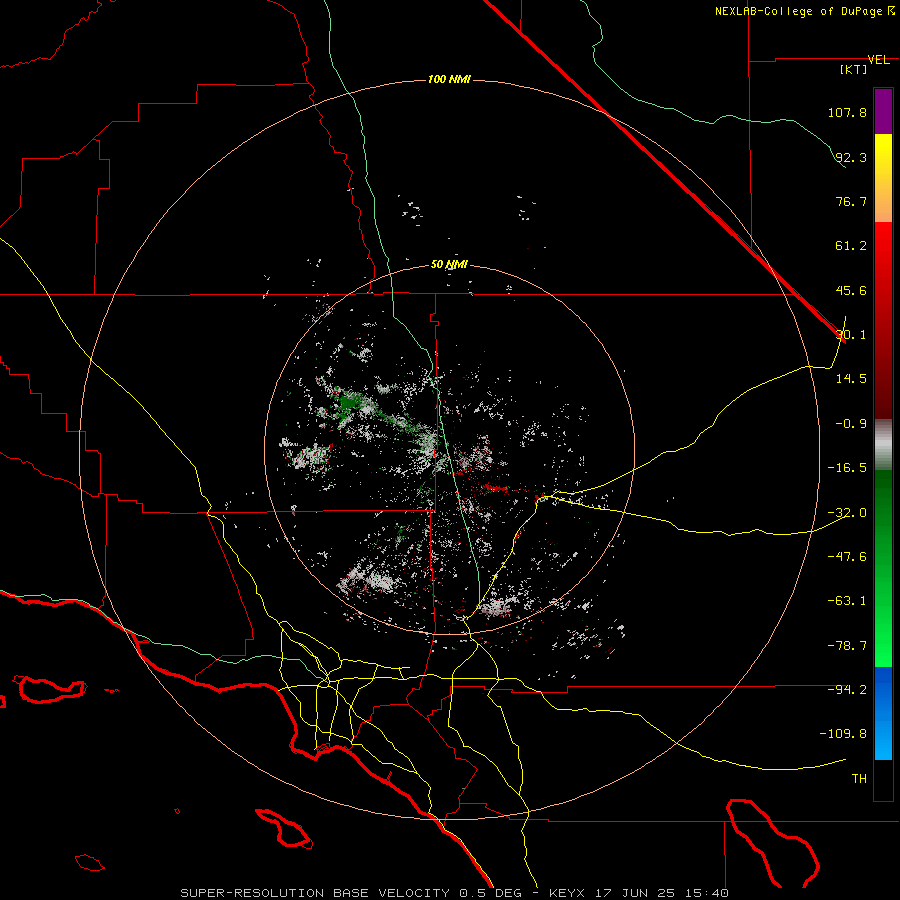Select the -109.8 legend value
Screen dimensions: 900x900
click(843, 734)
